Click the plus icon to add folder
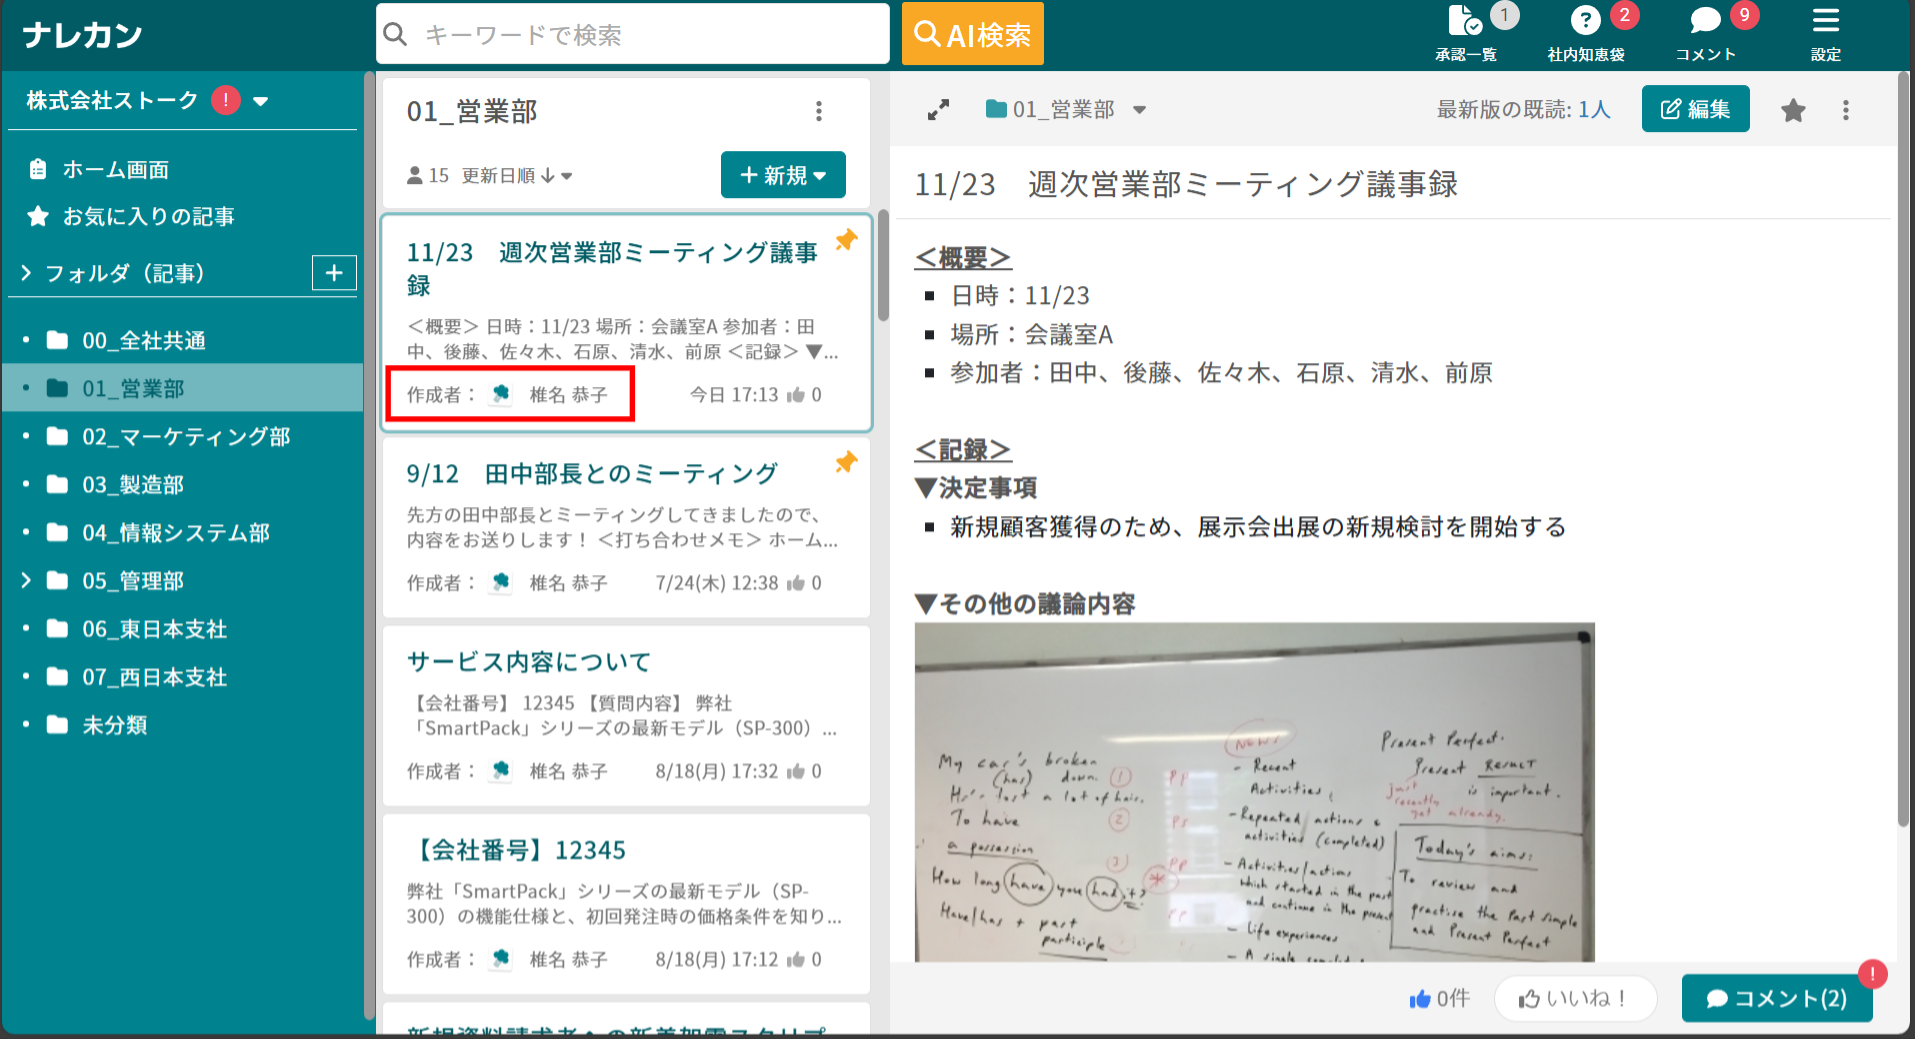Image resolution: width=1915 pixels, height=1039 pixels. 334,273
